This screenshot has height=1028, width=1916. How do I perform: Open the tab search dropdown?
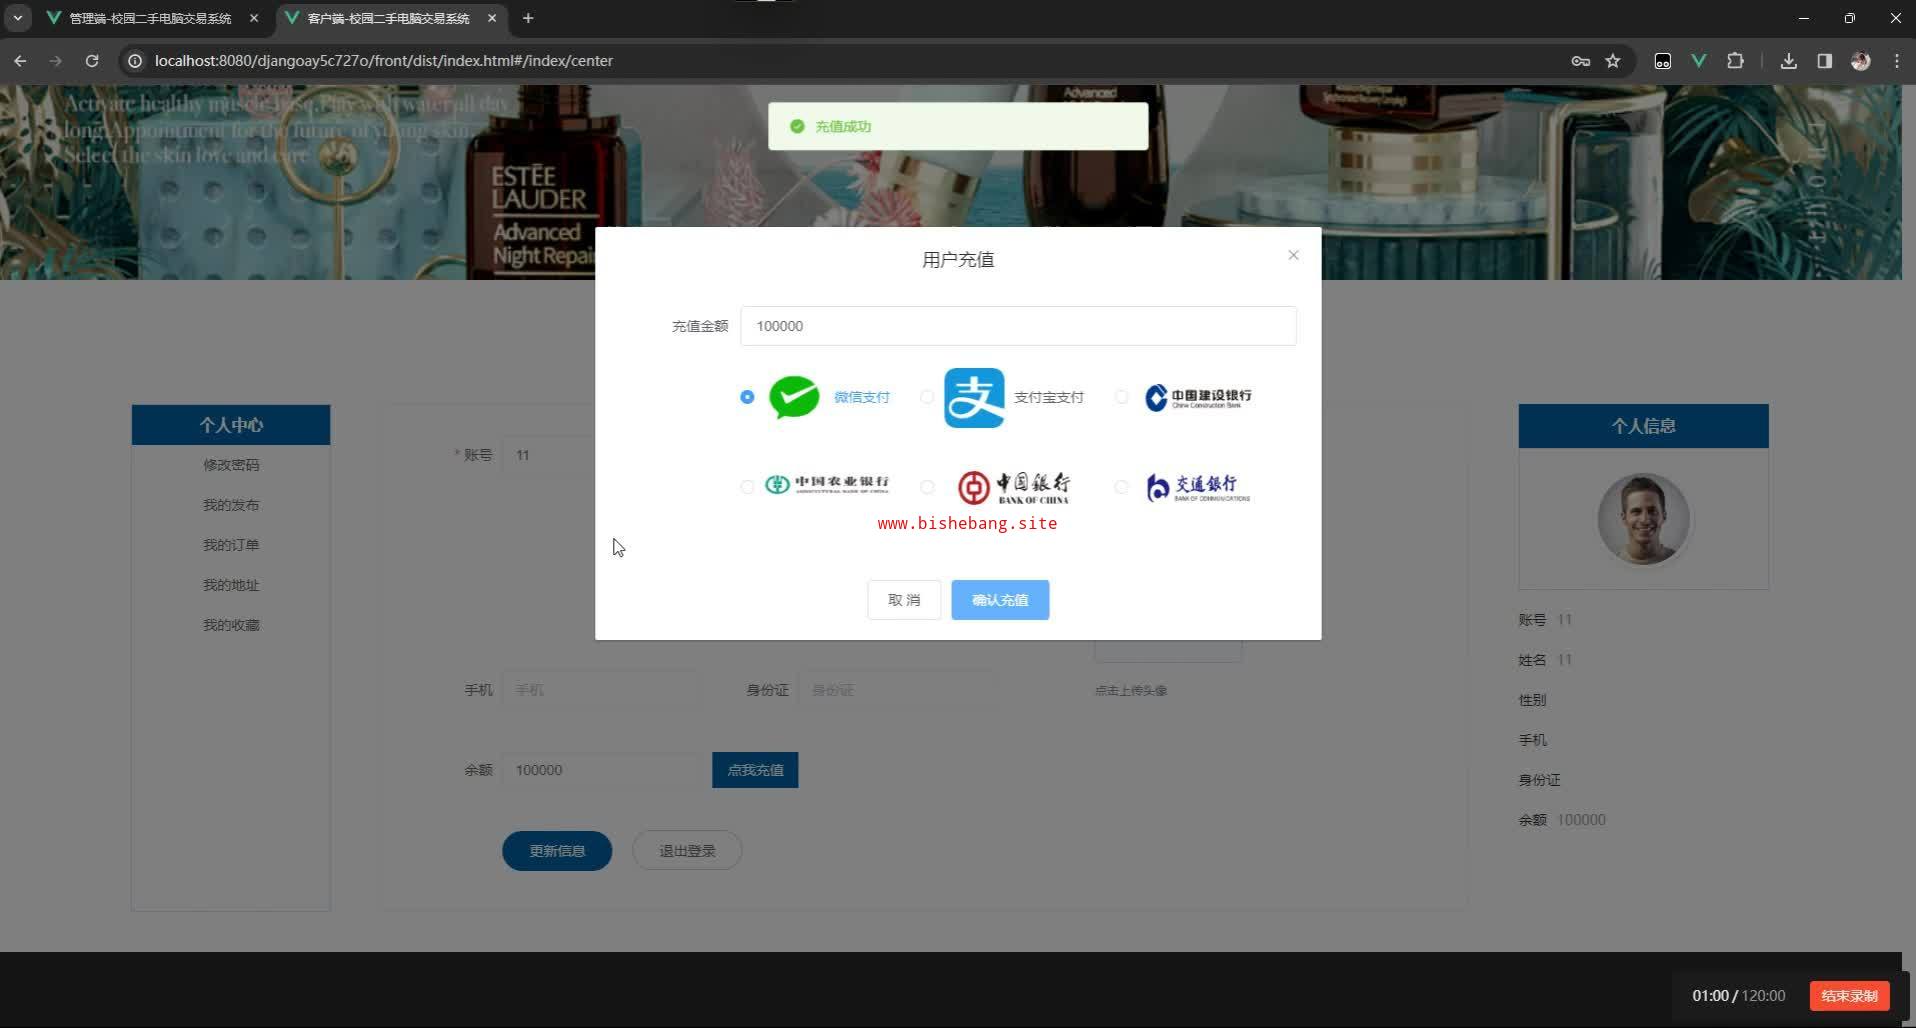tap(18, 18)
